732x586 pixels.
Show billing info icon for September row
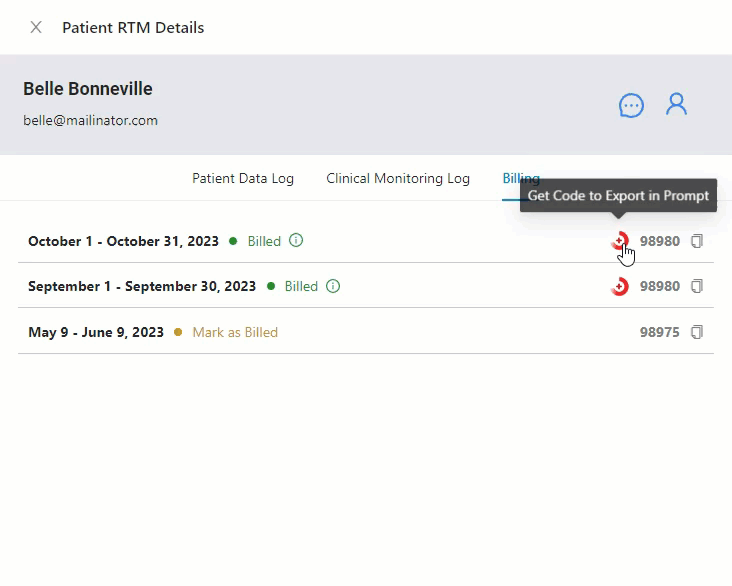pos(333,287)
